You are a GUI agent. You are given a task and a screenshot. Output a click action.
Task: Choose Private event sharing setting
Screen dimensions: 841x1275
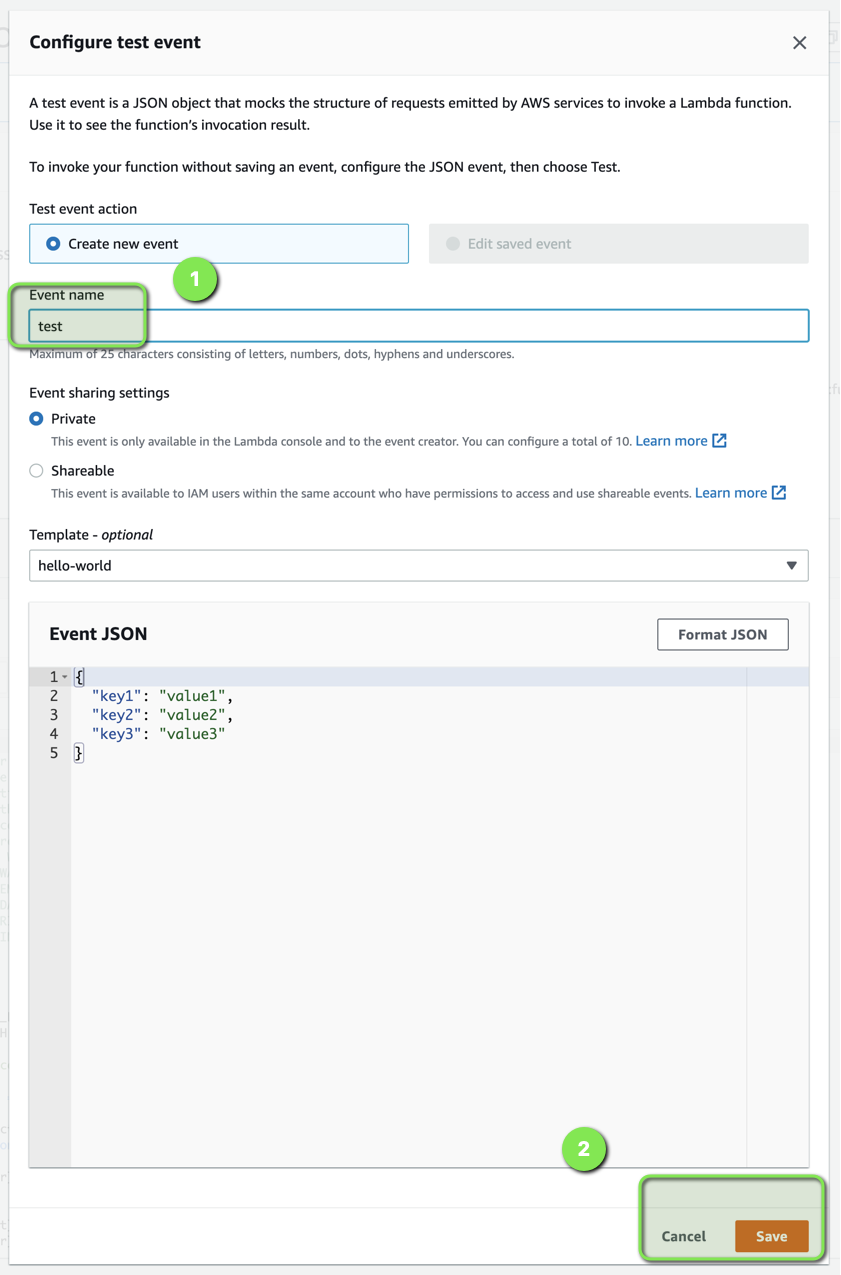coord(36,419)
